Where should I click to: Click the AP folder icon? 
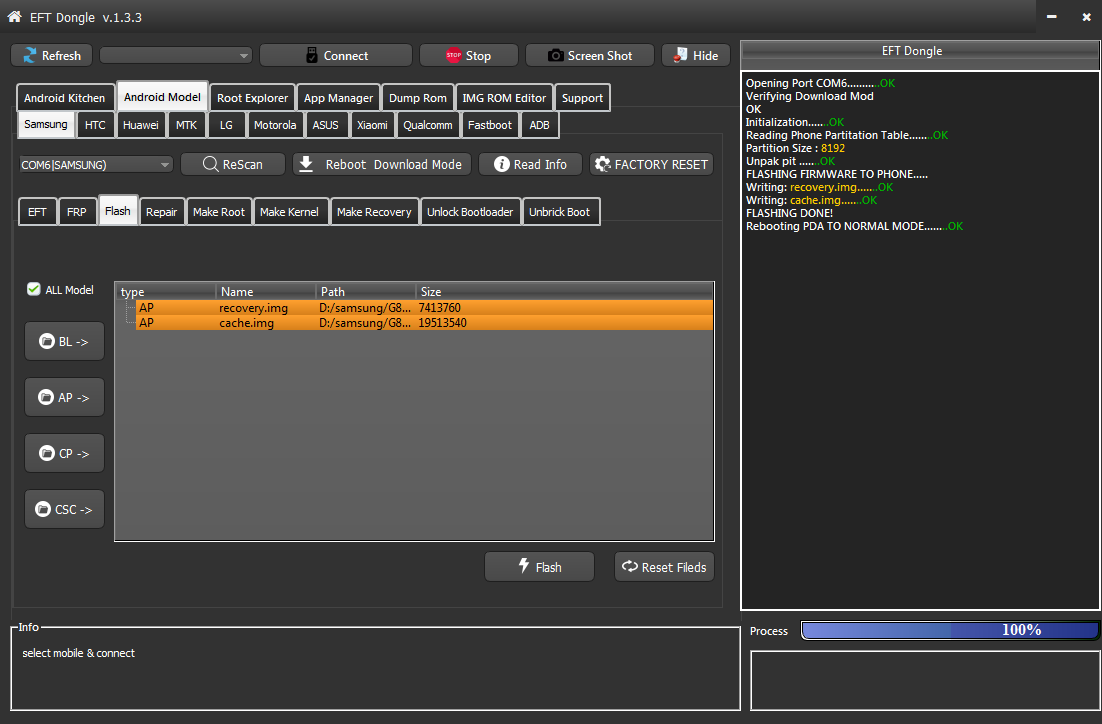(46, 397)
